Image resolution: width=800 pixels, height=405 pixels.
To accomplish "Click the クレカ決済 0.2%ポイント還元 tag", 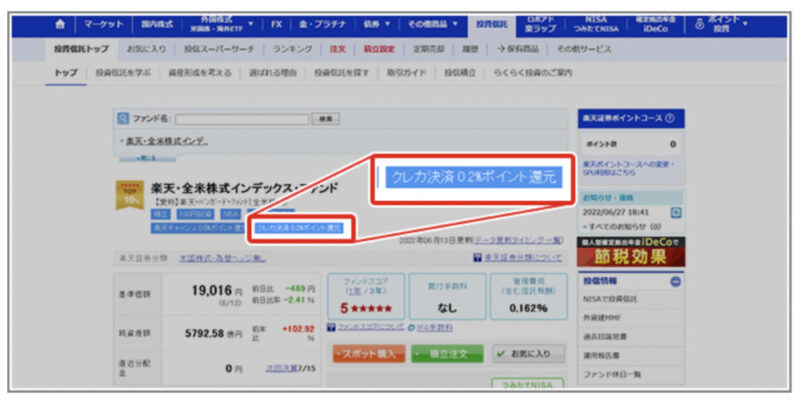I will click(x=298, y=228).
